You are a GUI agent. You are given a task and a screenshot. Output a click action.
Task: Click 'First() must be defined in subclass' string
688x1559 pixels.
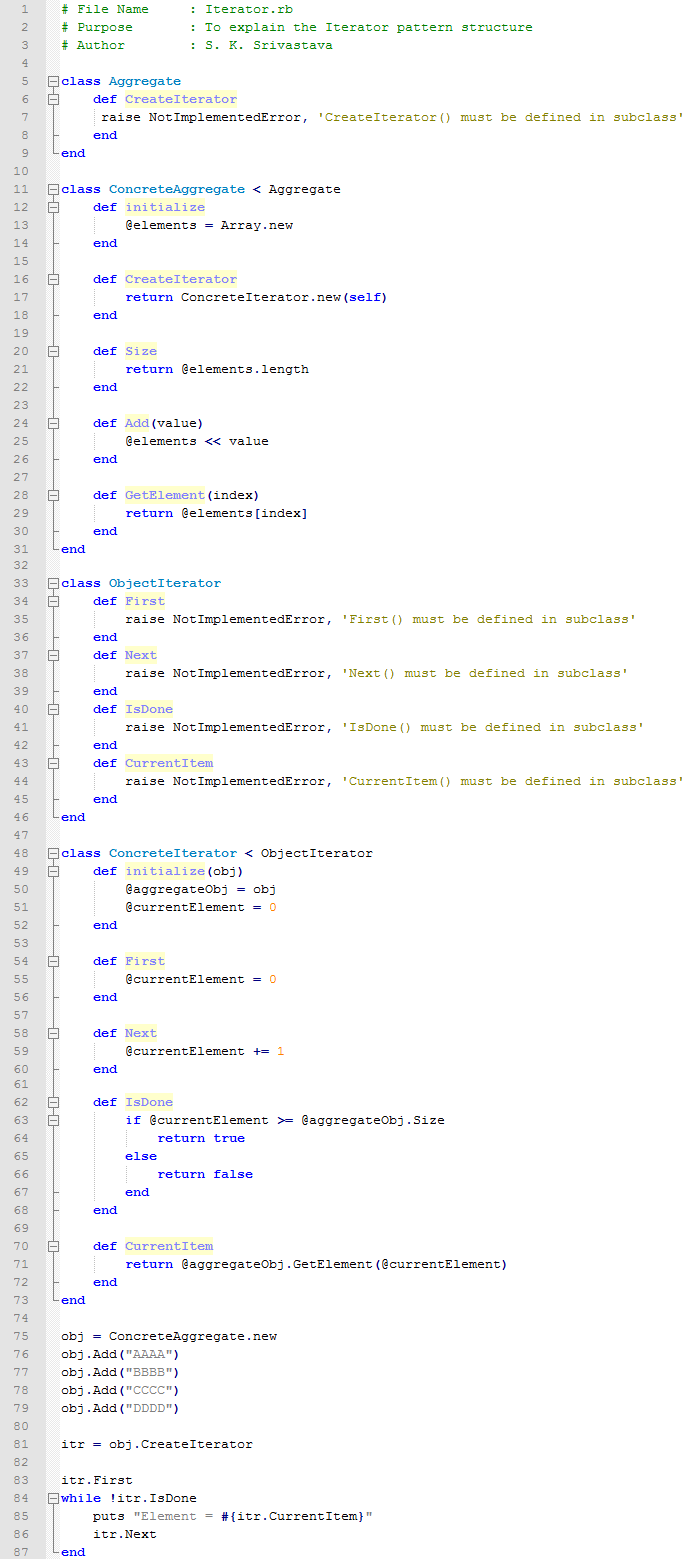point(489,619)
